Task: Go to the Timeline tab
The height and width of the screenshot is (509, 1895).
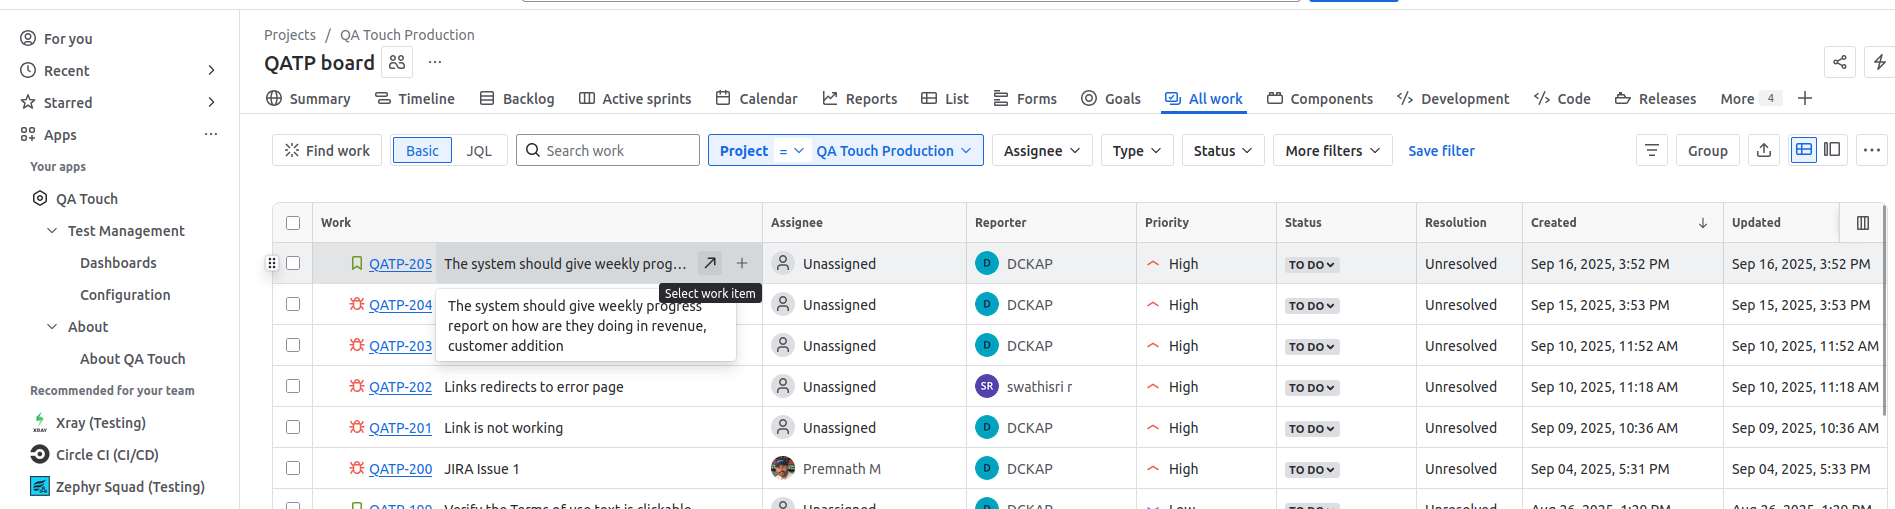Action: (x=415, y=98)
